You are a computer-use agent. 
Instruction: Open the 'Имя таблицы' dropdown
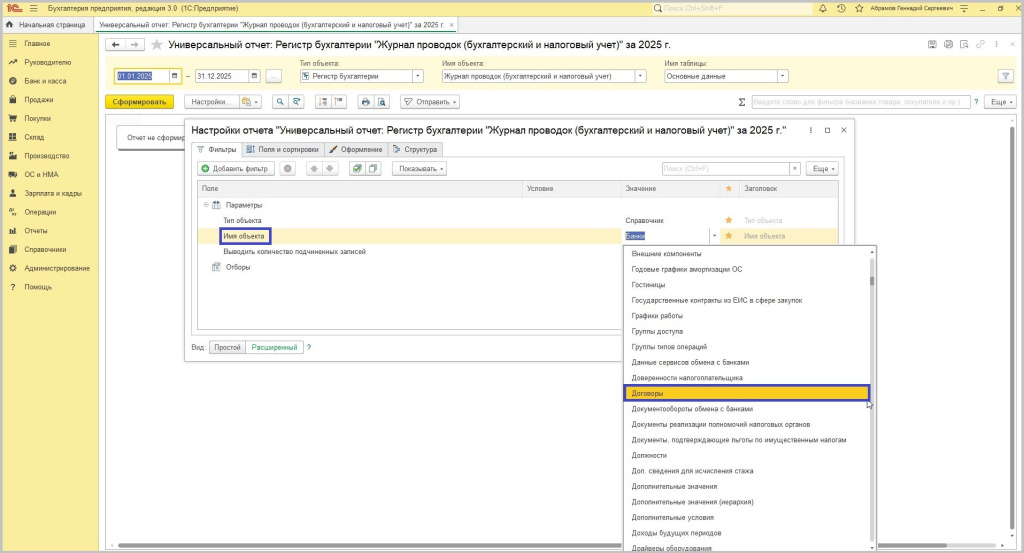click(782, 76)
